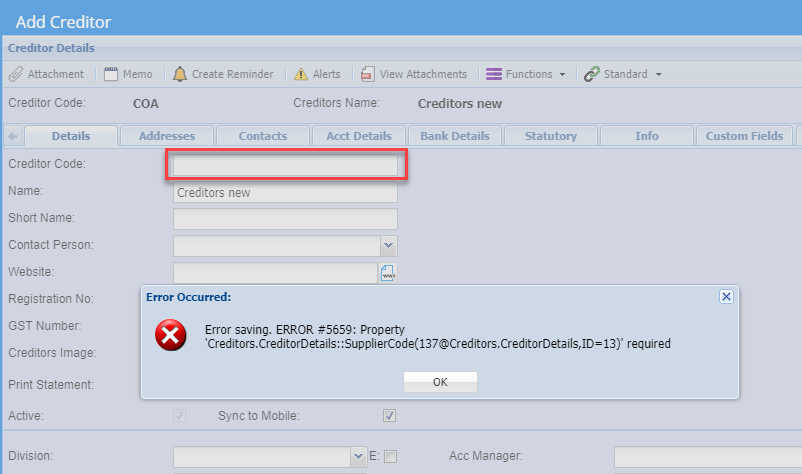This screenshot has width=802, height=474.
Task: Click the Error saving message text
Action: 438,336
